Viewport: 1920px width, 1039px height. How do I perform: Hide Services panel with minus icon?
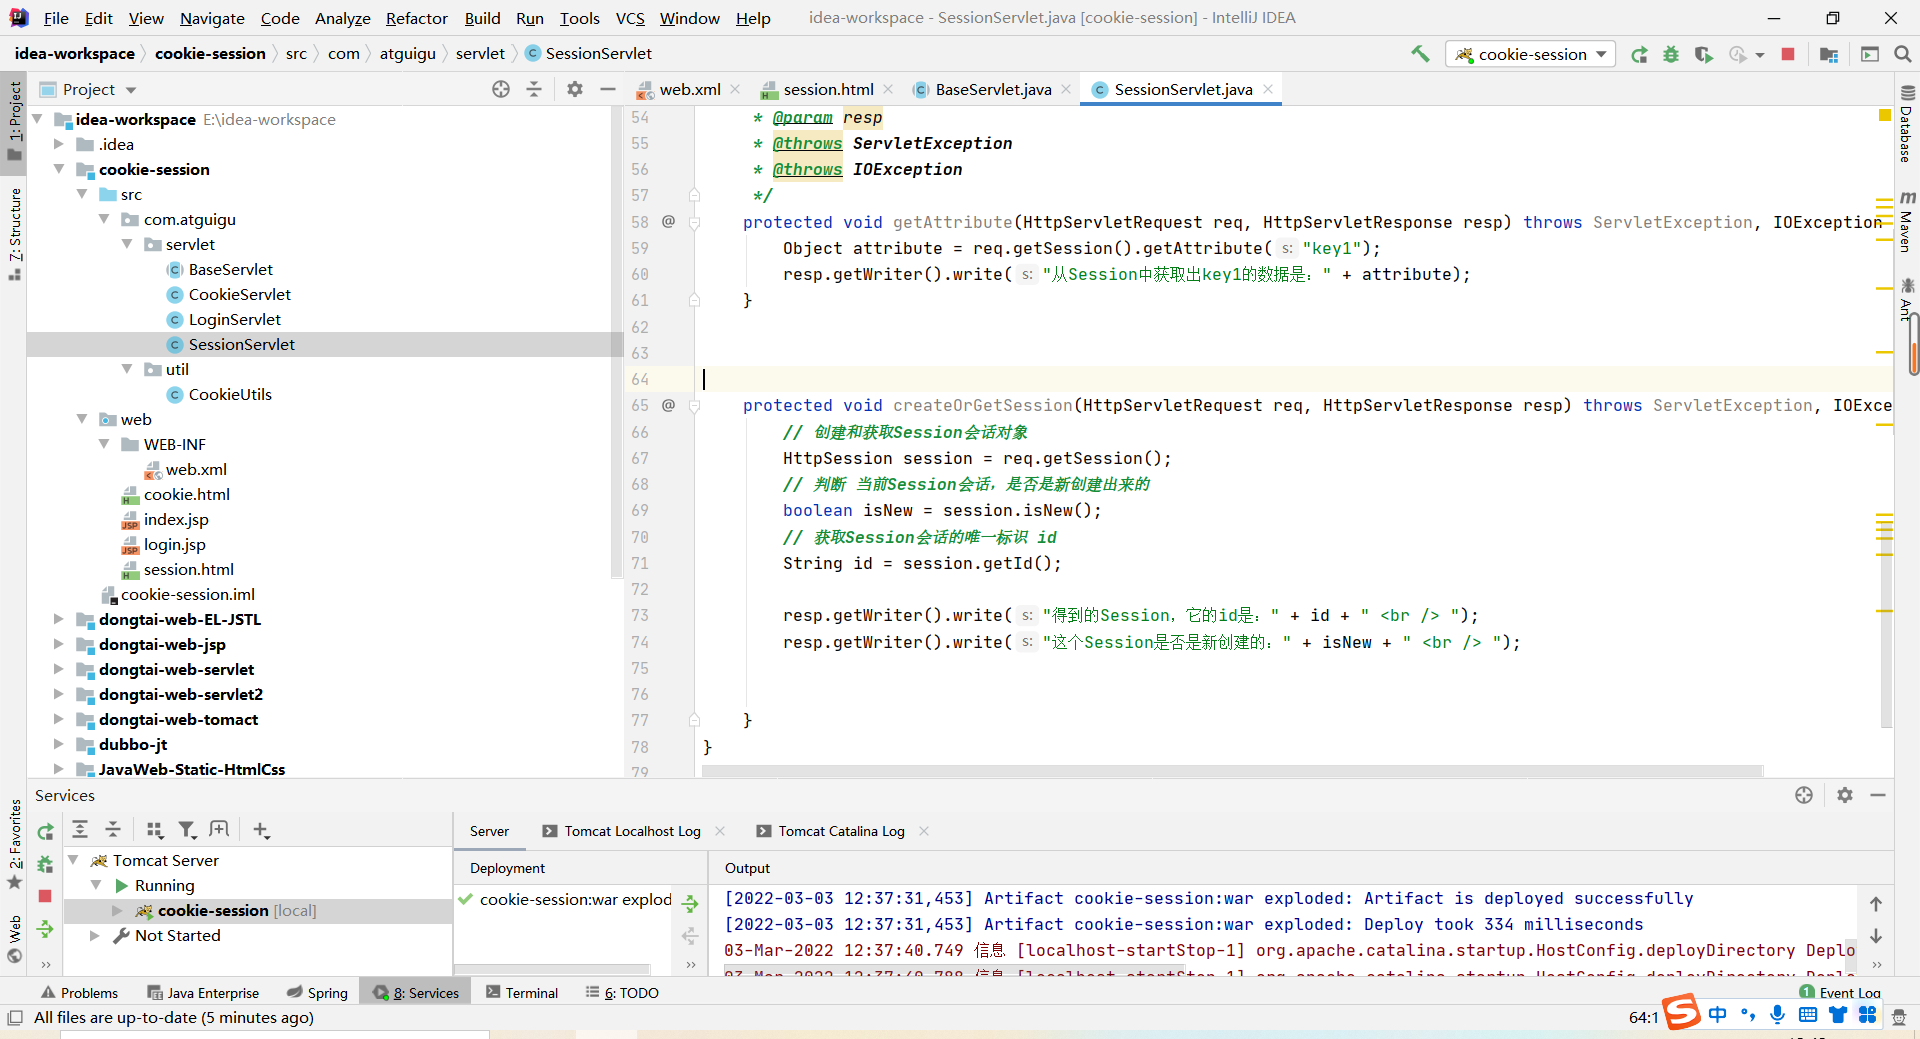1878,795
